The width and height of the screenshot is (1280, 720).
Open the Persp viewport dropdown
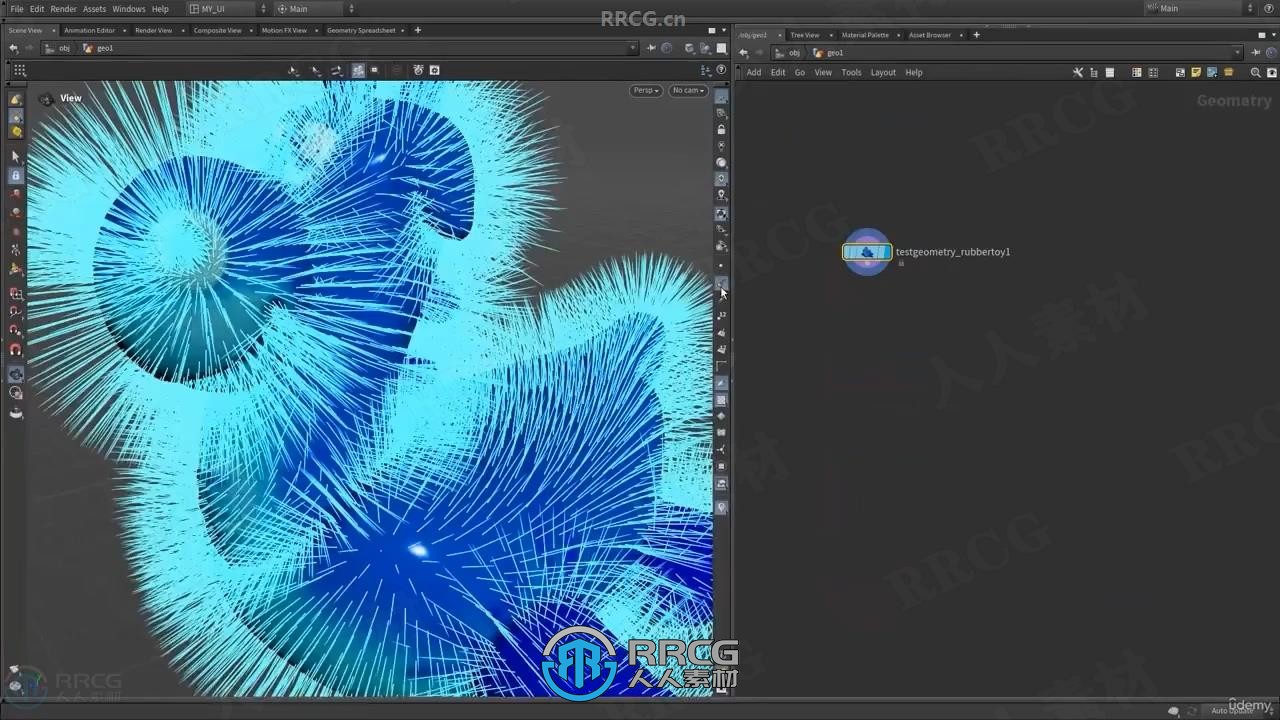646,90
